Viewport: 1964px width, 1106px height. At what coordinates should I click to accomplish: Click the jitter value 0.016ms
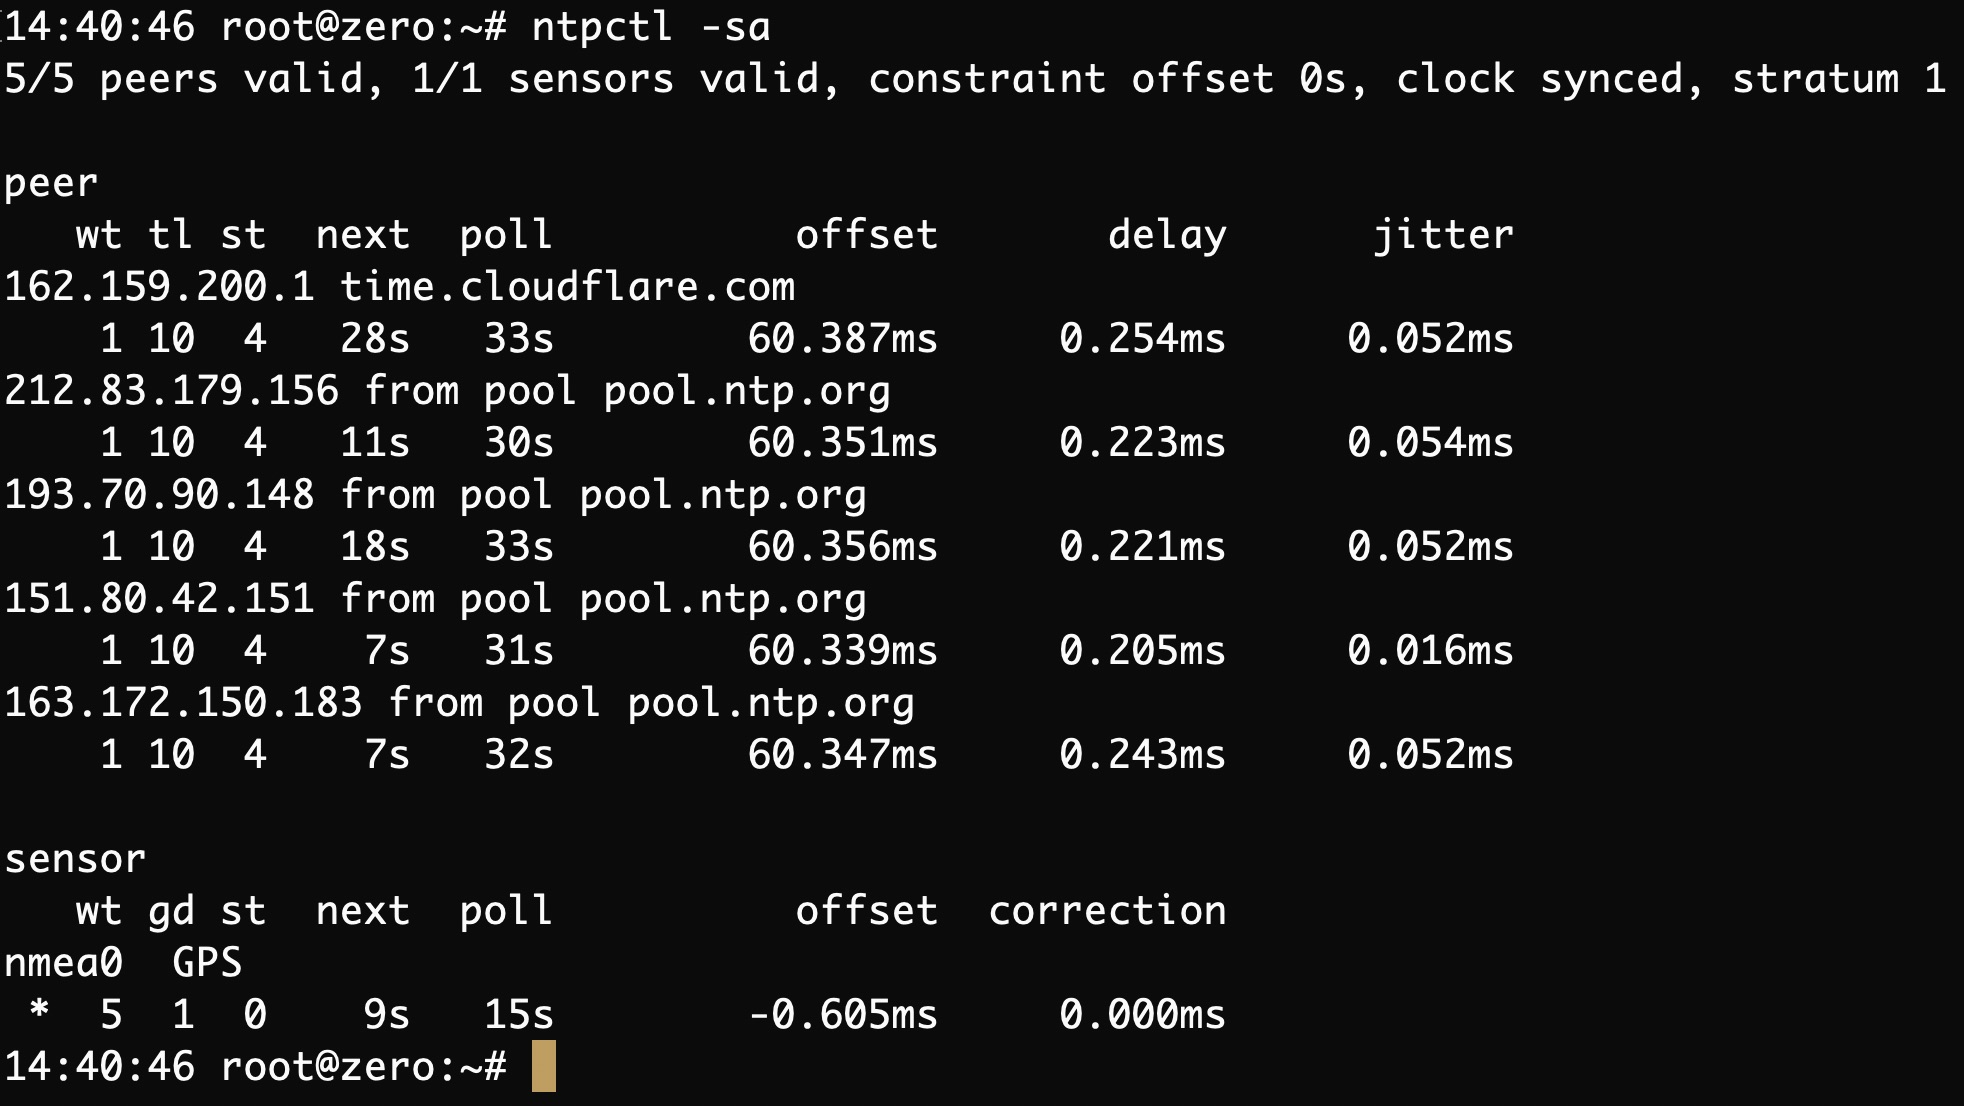(1430, 651)
